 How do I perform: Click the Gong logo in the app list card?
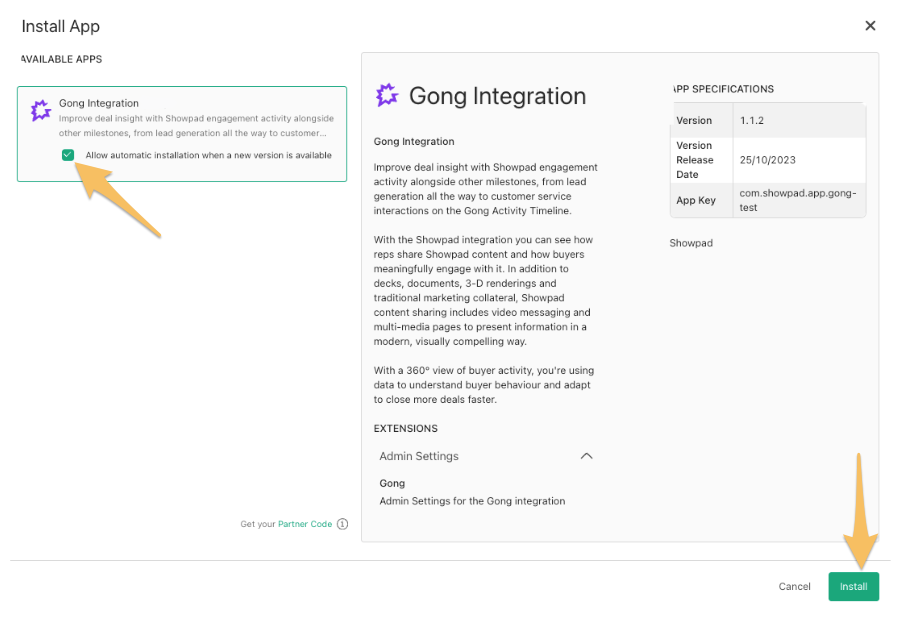(41, 110)
